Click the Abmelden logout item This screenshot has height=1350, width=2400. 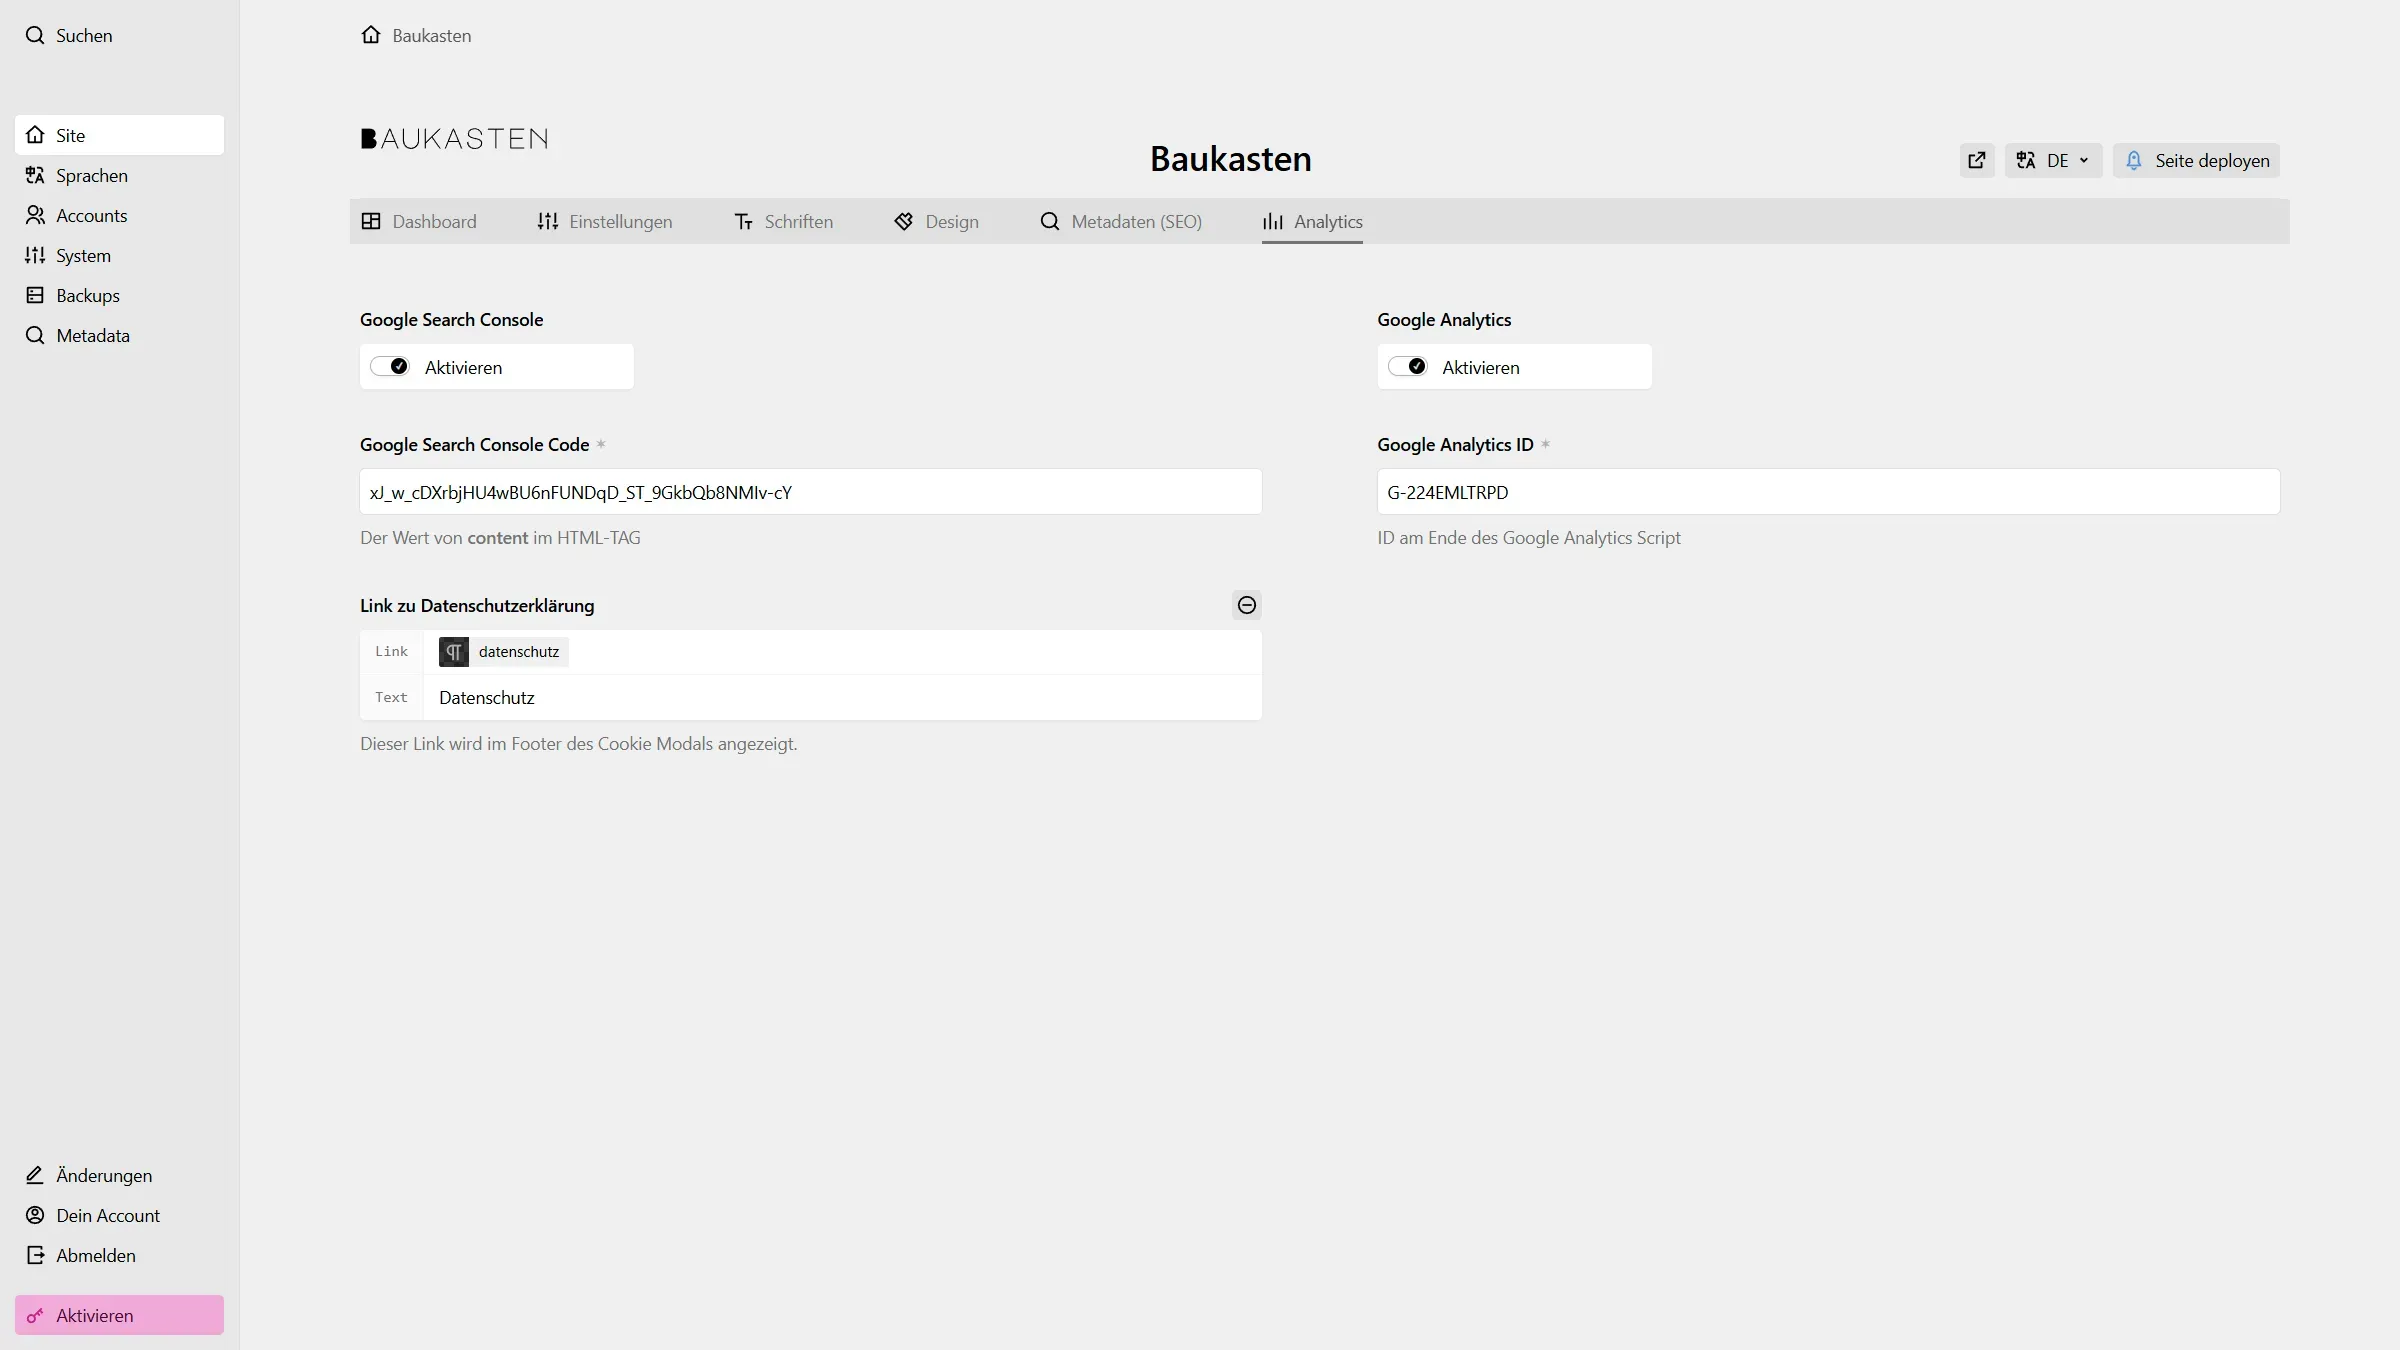click(x=95, y=1255)
